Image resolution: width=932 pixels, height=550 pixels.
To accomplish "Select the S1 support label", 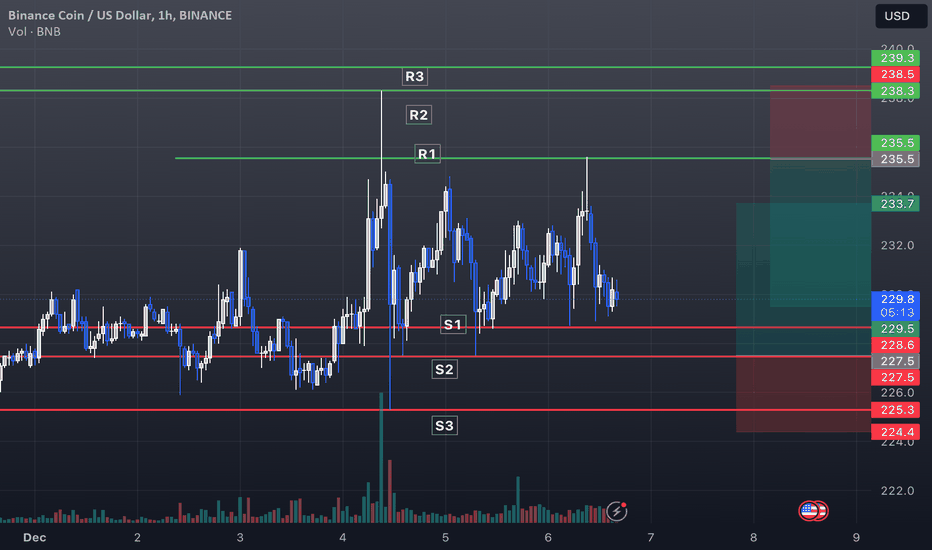I will [453, 325].
